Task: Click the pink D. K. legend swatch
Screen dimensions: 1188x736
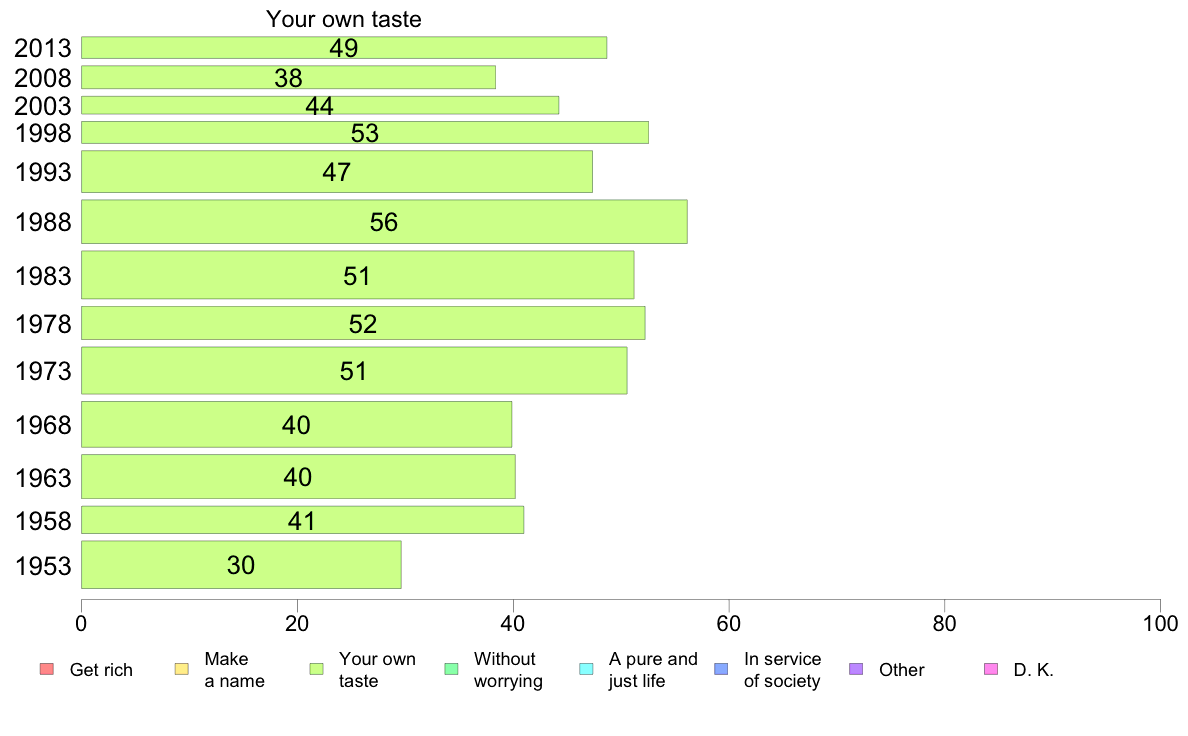Action: click(x=990, y=669)
